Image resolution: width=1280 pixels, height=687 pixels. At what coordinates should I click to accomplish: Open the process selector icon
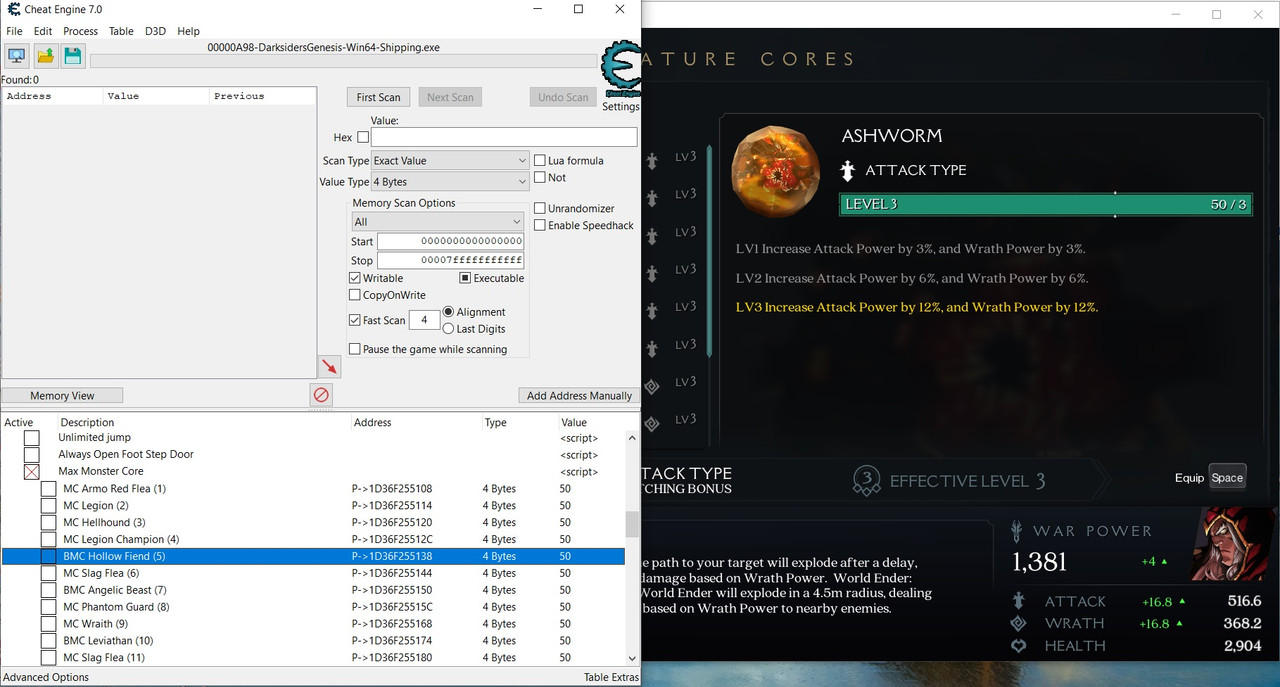point(17,55)
